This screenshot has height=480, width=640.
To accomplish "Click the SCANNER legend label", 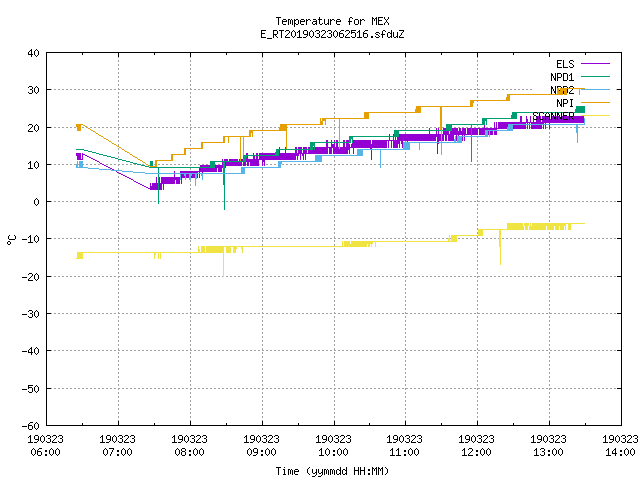I will [x=553, y=116].
